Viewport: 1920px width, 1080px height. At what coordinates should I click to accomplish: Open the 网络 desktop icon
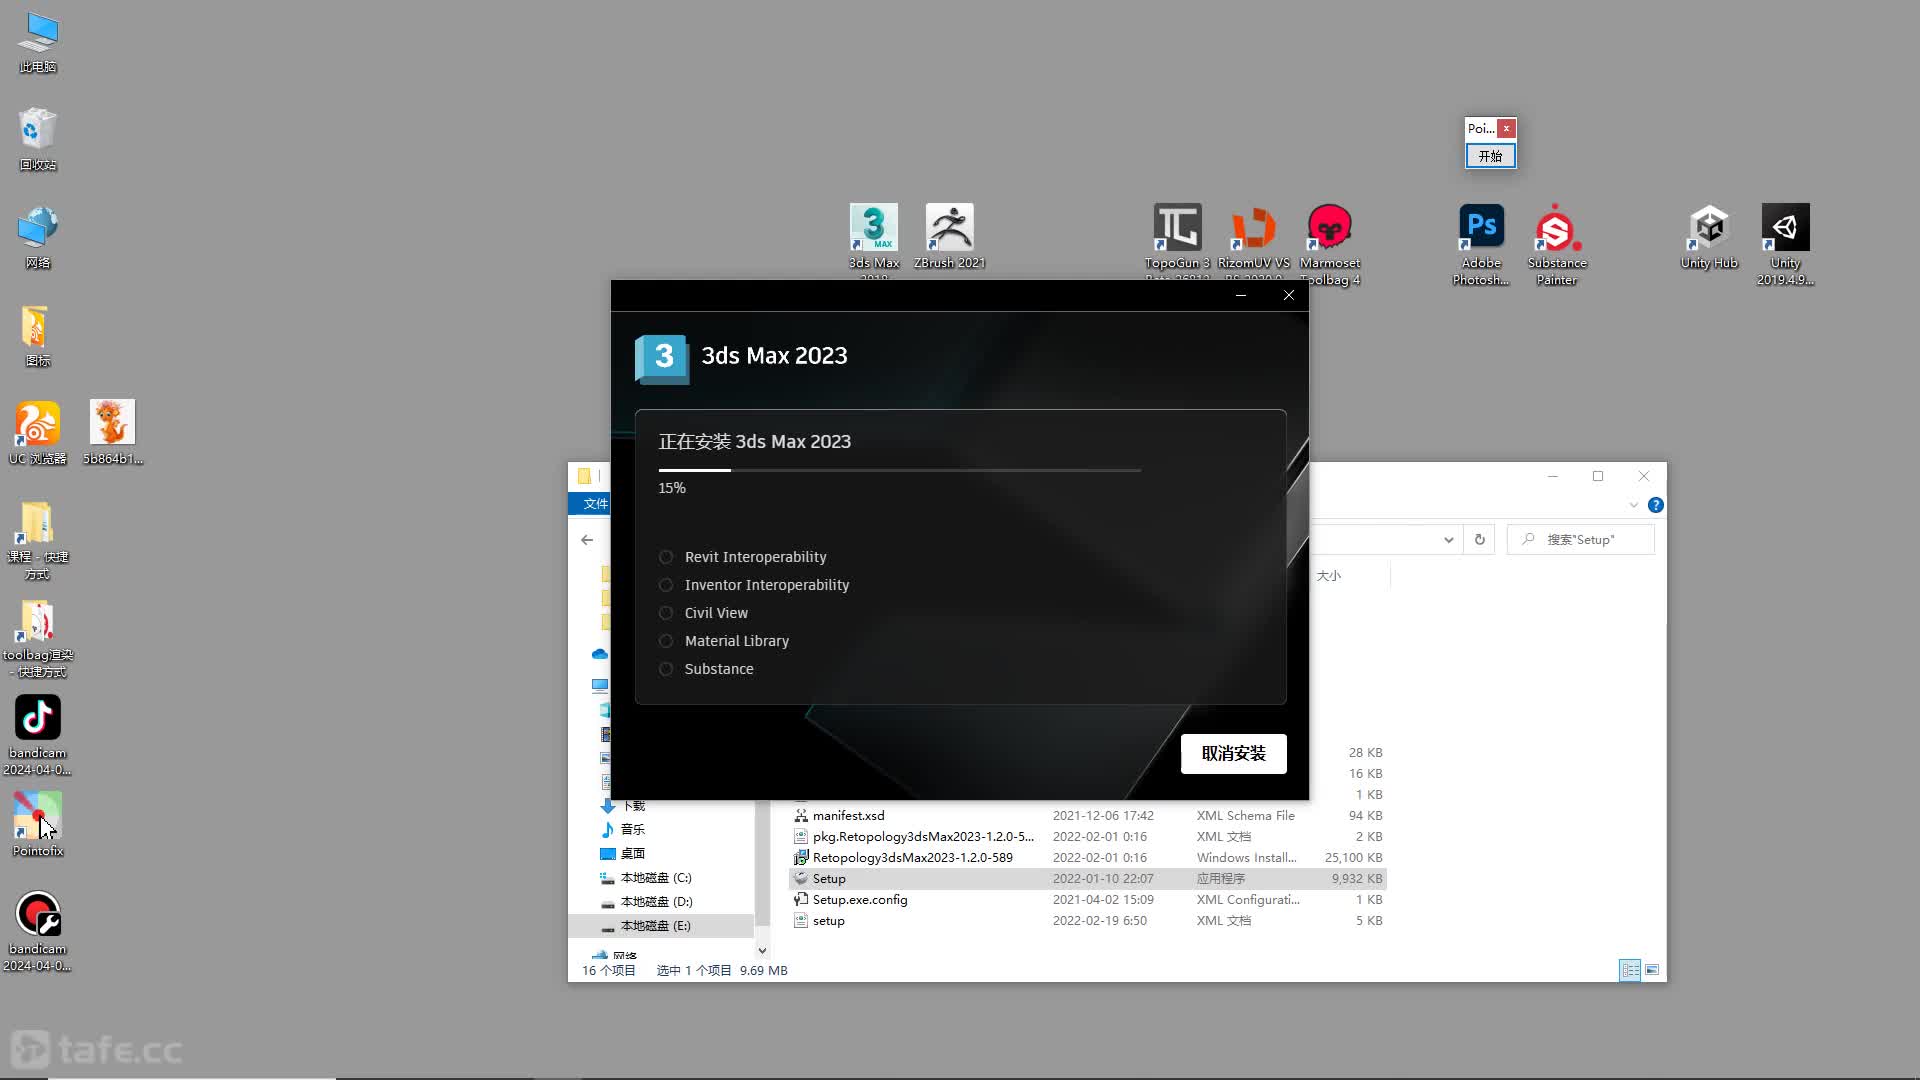tap(38, 238)
